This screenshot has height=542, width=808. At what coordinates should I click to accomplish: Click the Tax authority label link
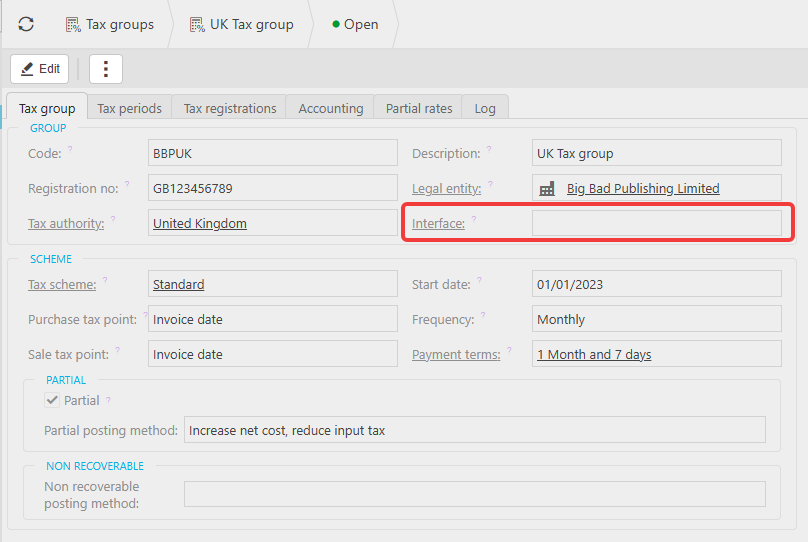[66, 224]
